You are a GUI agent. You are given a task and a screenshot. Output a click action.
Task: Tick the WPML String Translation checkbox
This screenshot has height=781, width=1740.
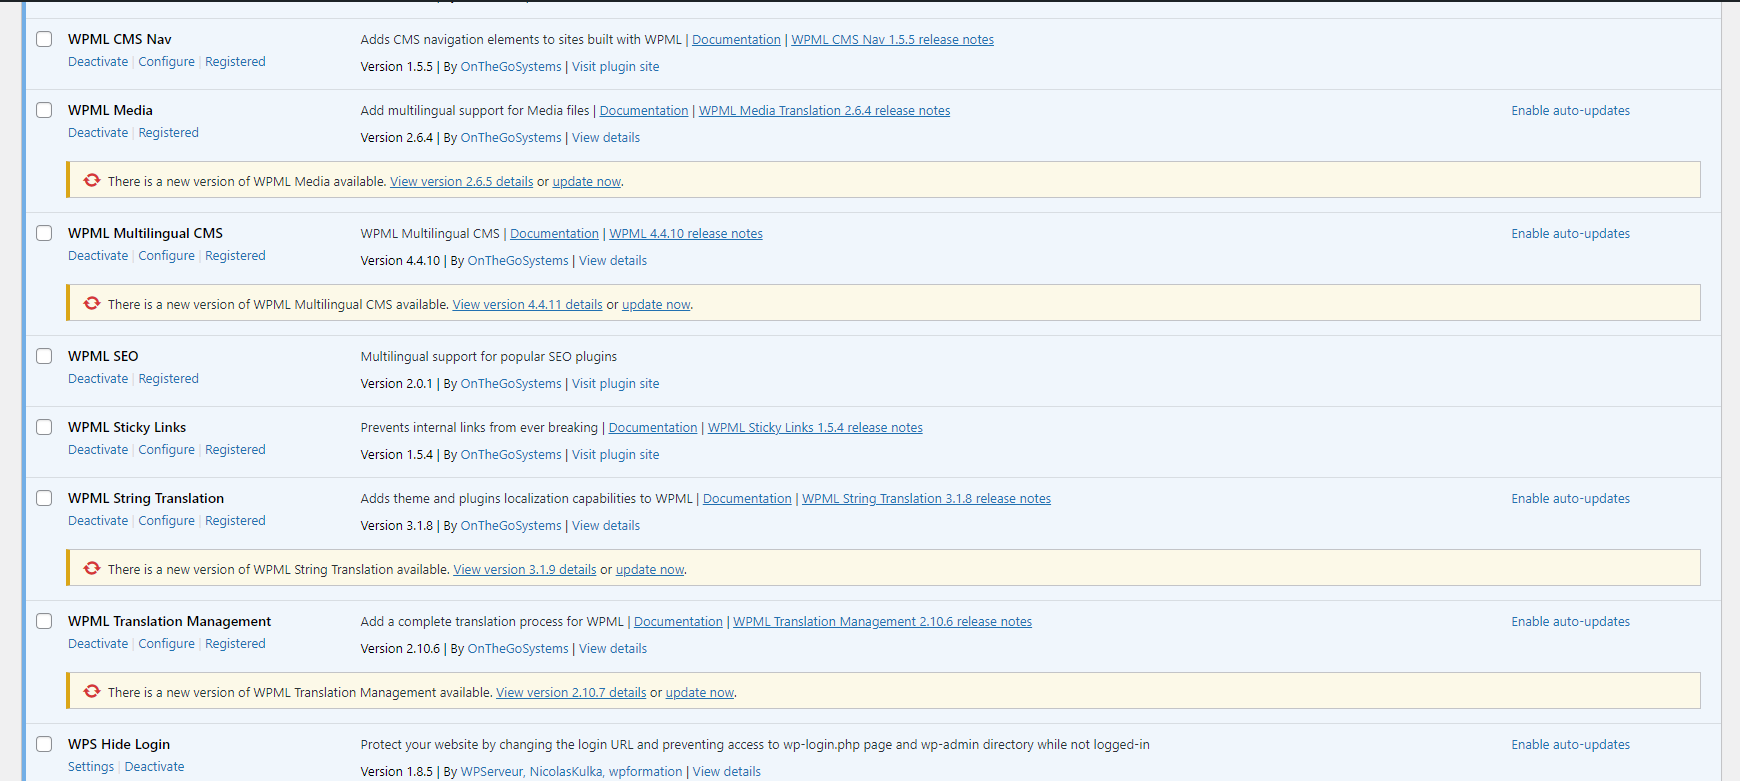(x=44, y=498)
